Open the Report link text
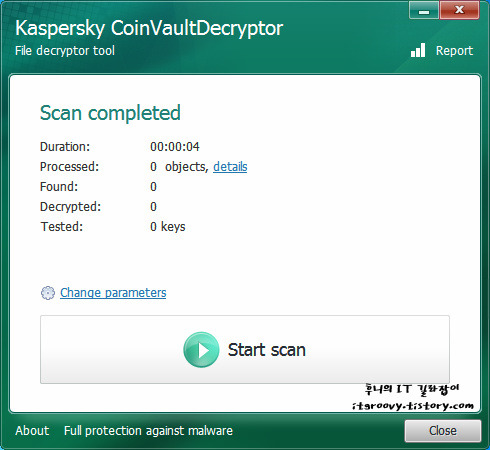 (x=454, y=51)
